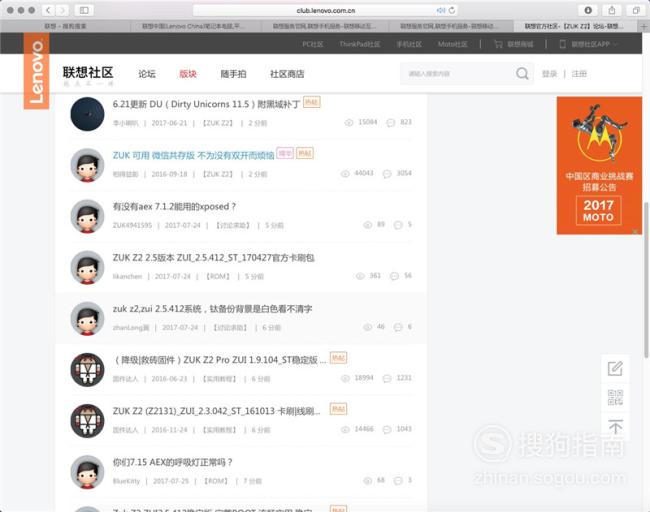
Task: Click the comment bubble icon showing 1231
Action: click(387, 378)
